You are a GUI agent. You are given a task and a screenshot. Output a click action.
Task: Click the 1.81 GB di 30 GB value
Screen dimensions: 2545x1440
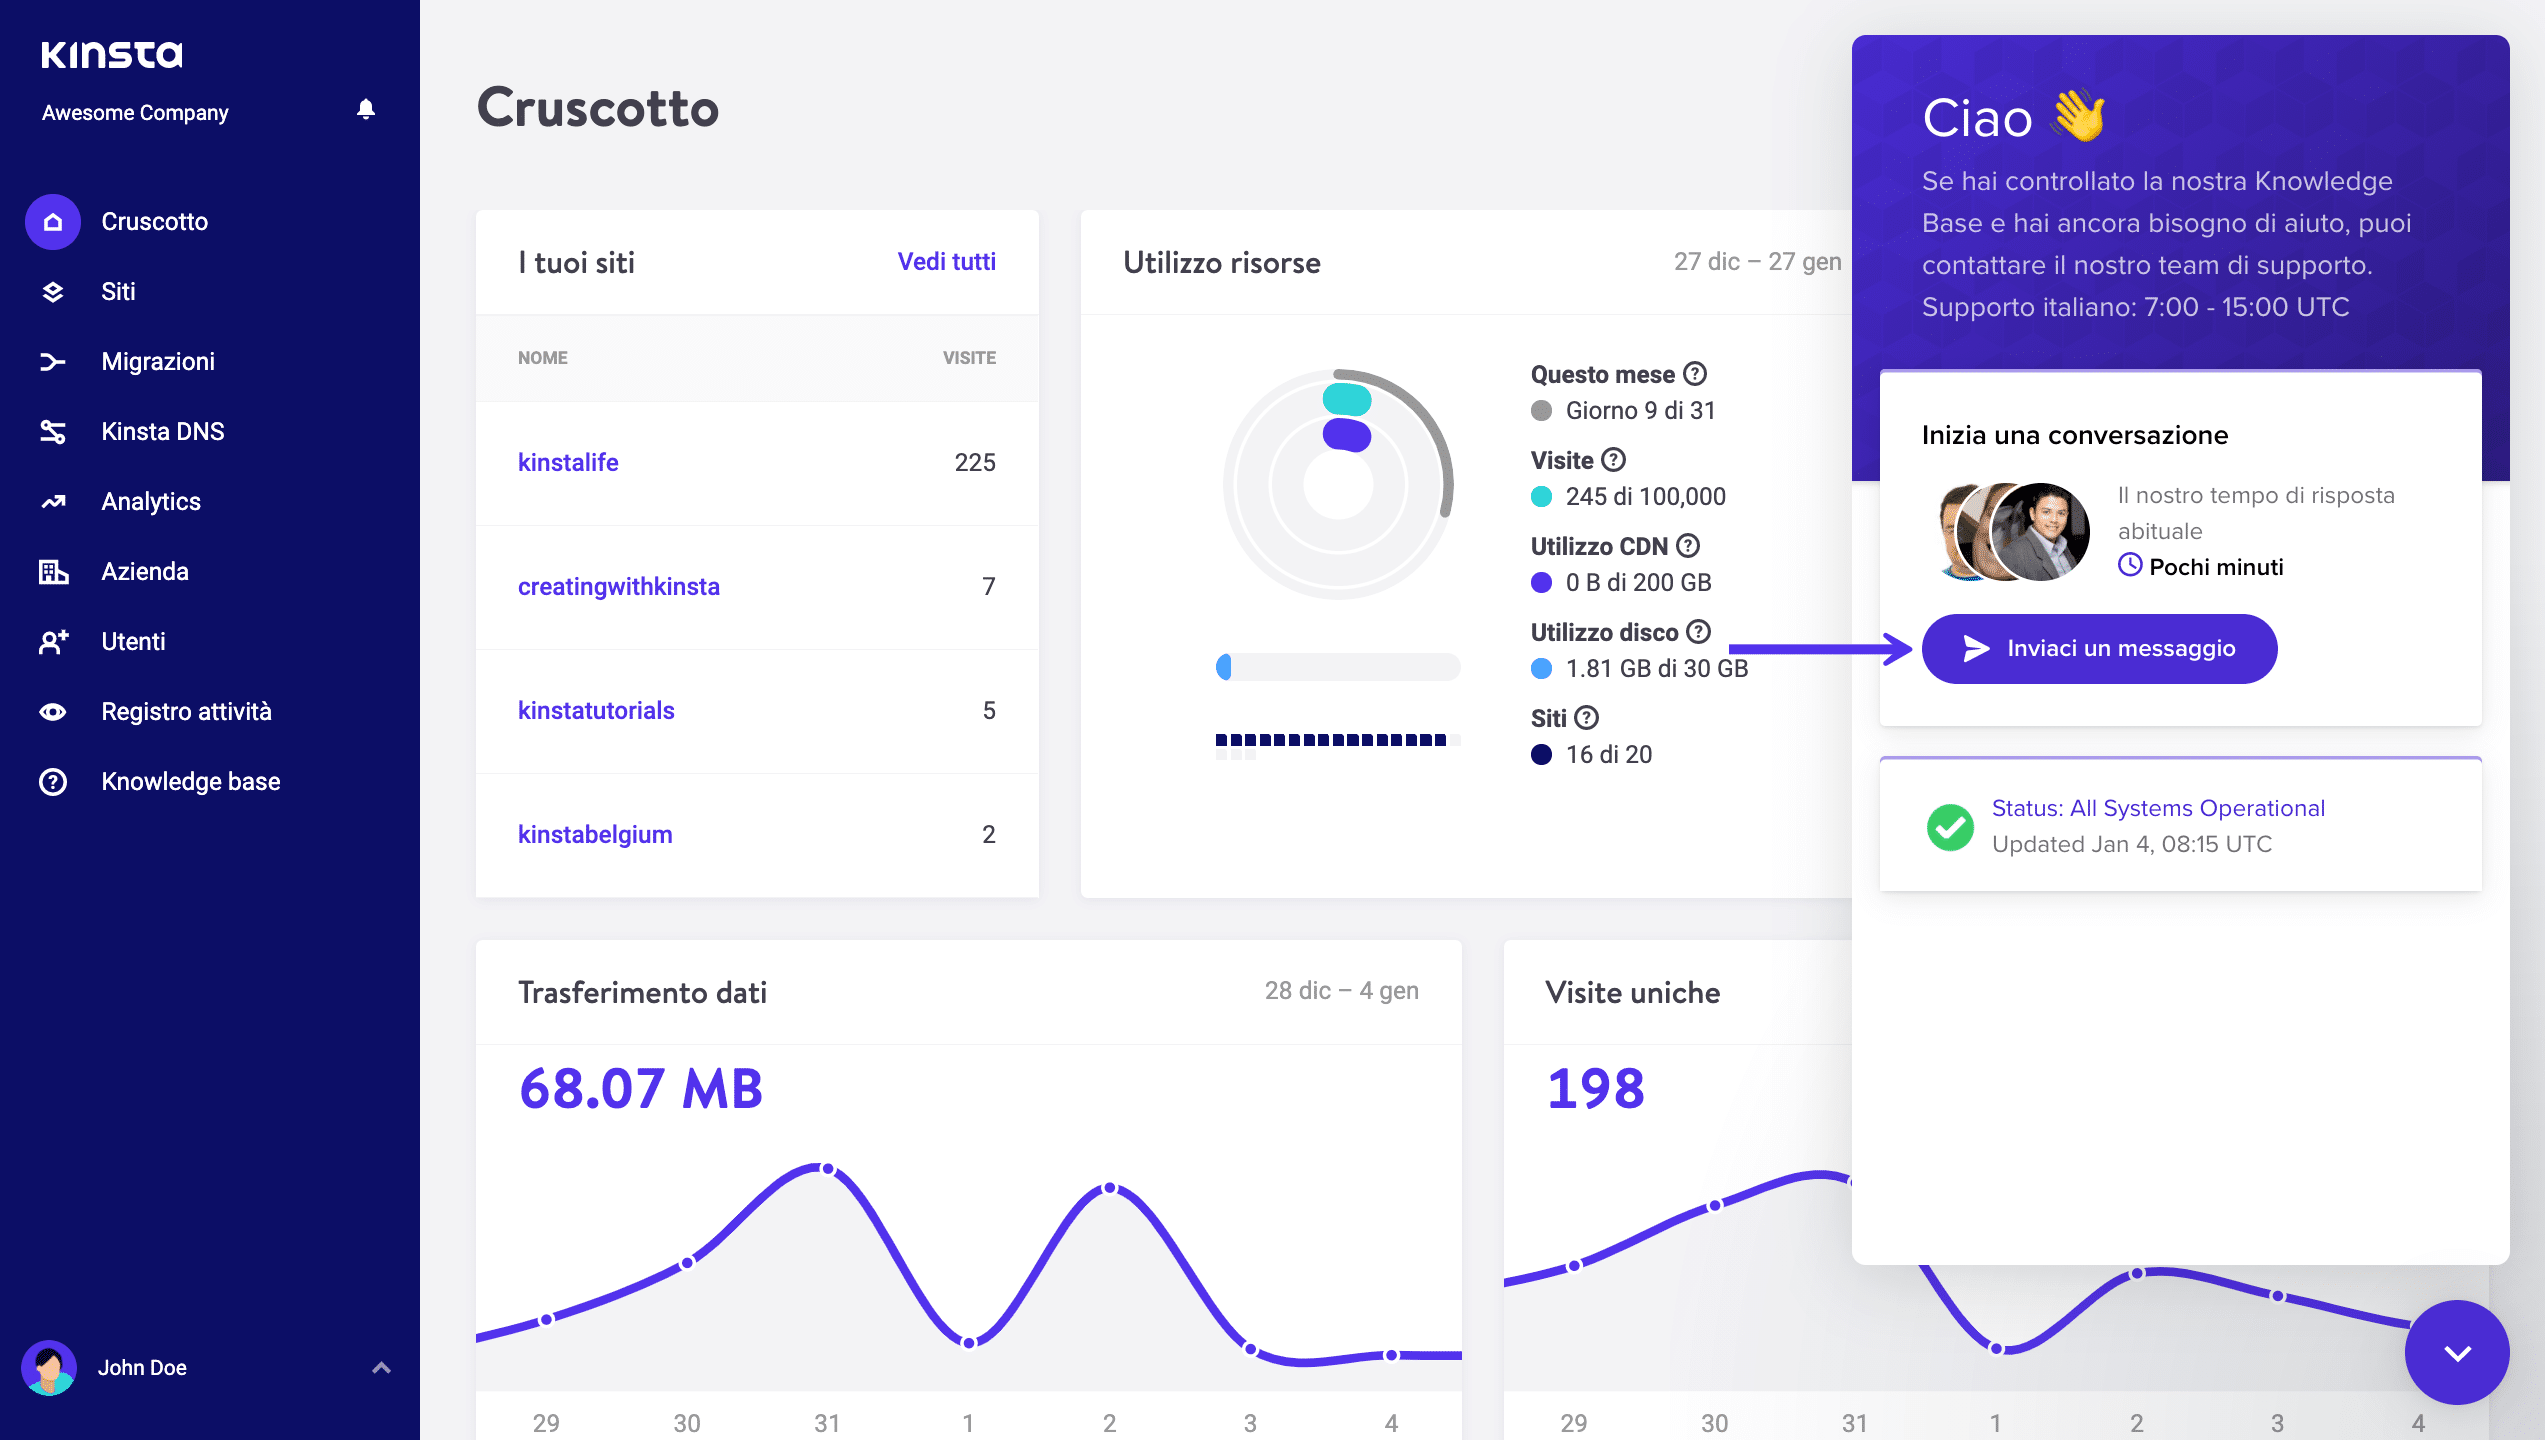click(x=1657, y=669)
